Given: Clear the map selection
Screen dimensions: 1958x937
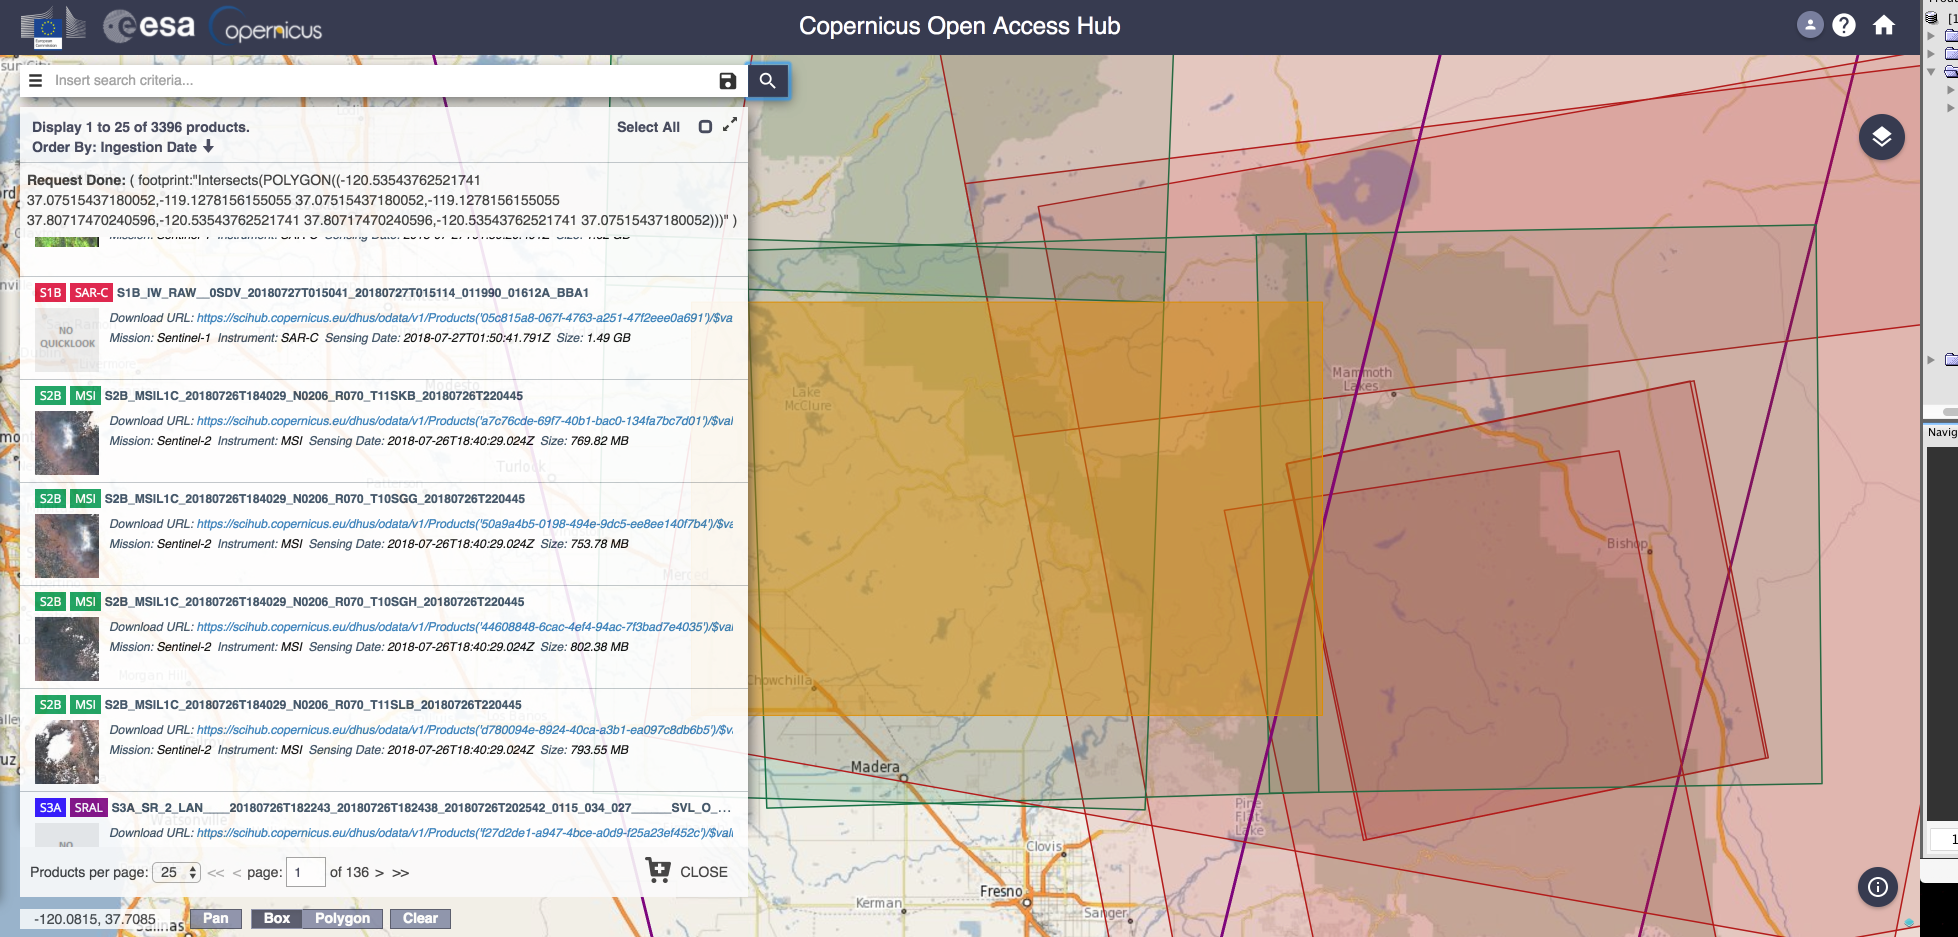Looking at the screenshot, I should pos(421,919).
